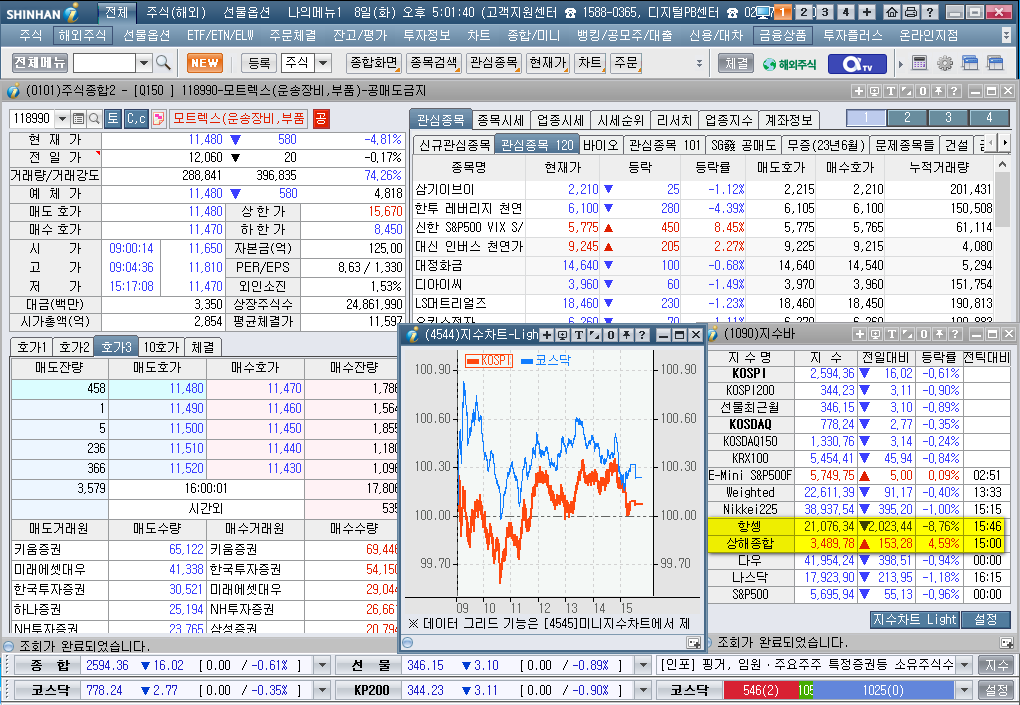1020x705 pixels.
Task: Select group 2 button above watchlist
Action: (x=907, y=118)
